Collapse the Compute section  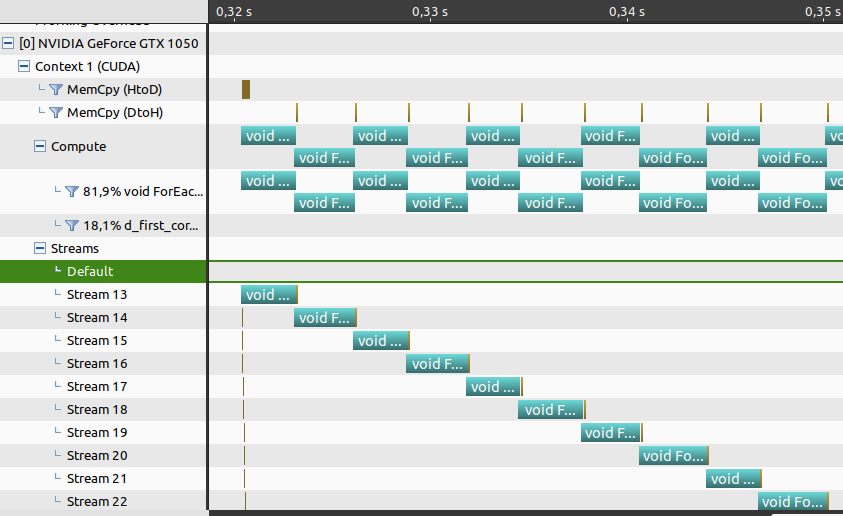click(x=40, y=146)
